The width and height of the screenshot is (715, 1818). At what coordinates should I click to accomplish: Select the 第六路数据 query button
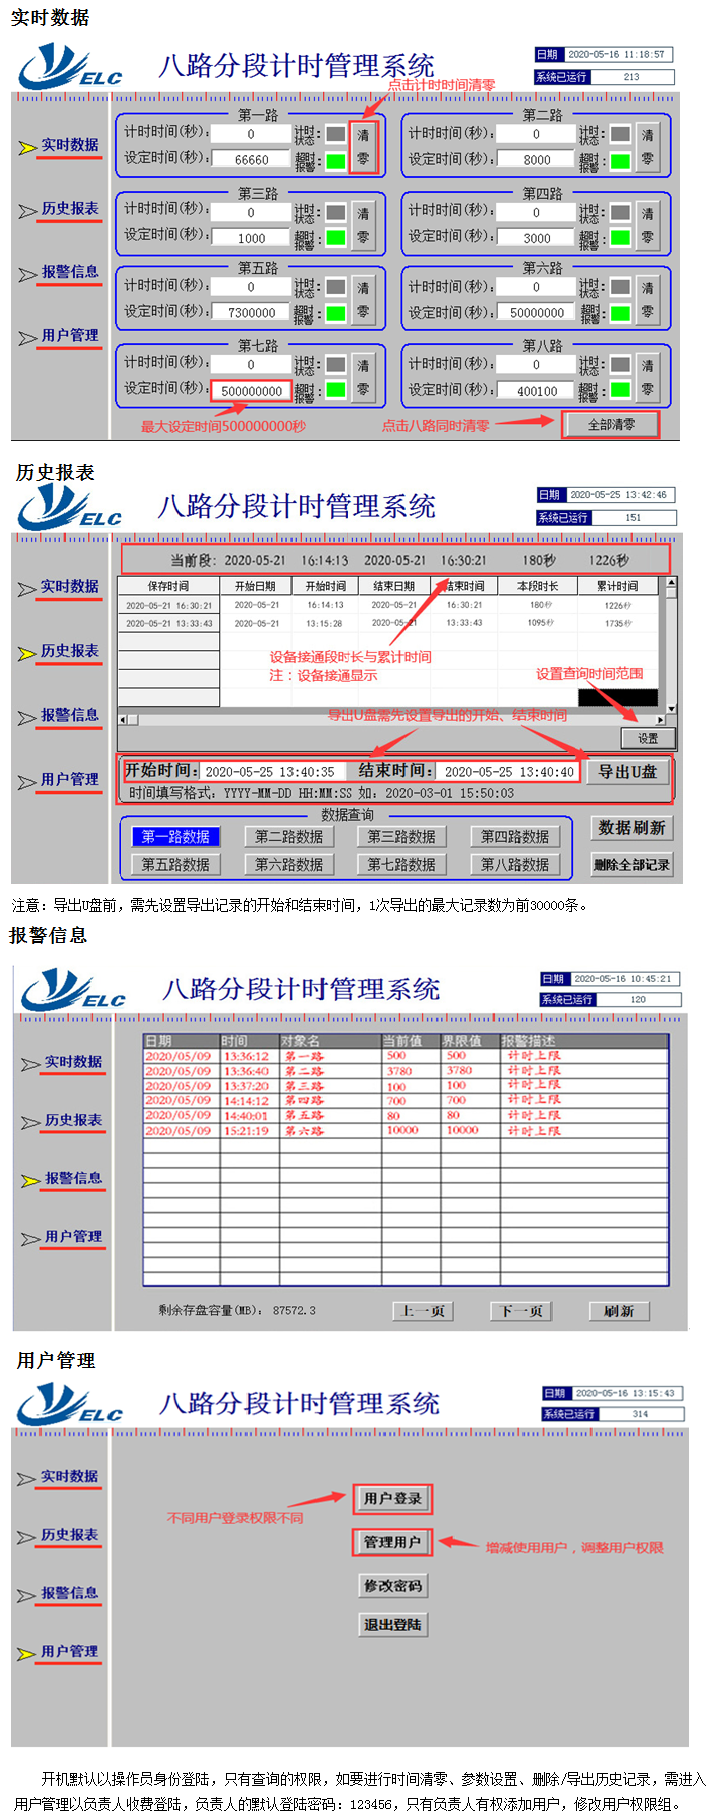tap(288, 864)
